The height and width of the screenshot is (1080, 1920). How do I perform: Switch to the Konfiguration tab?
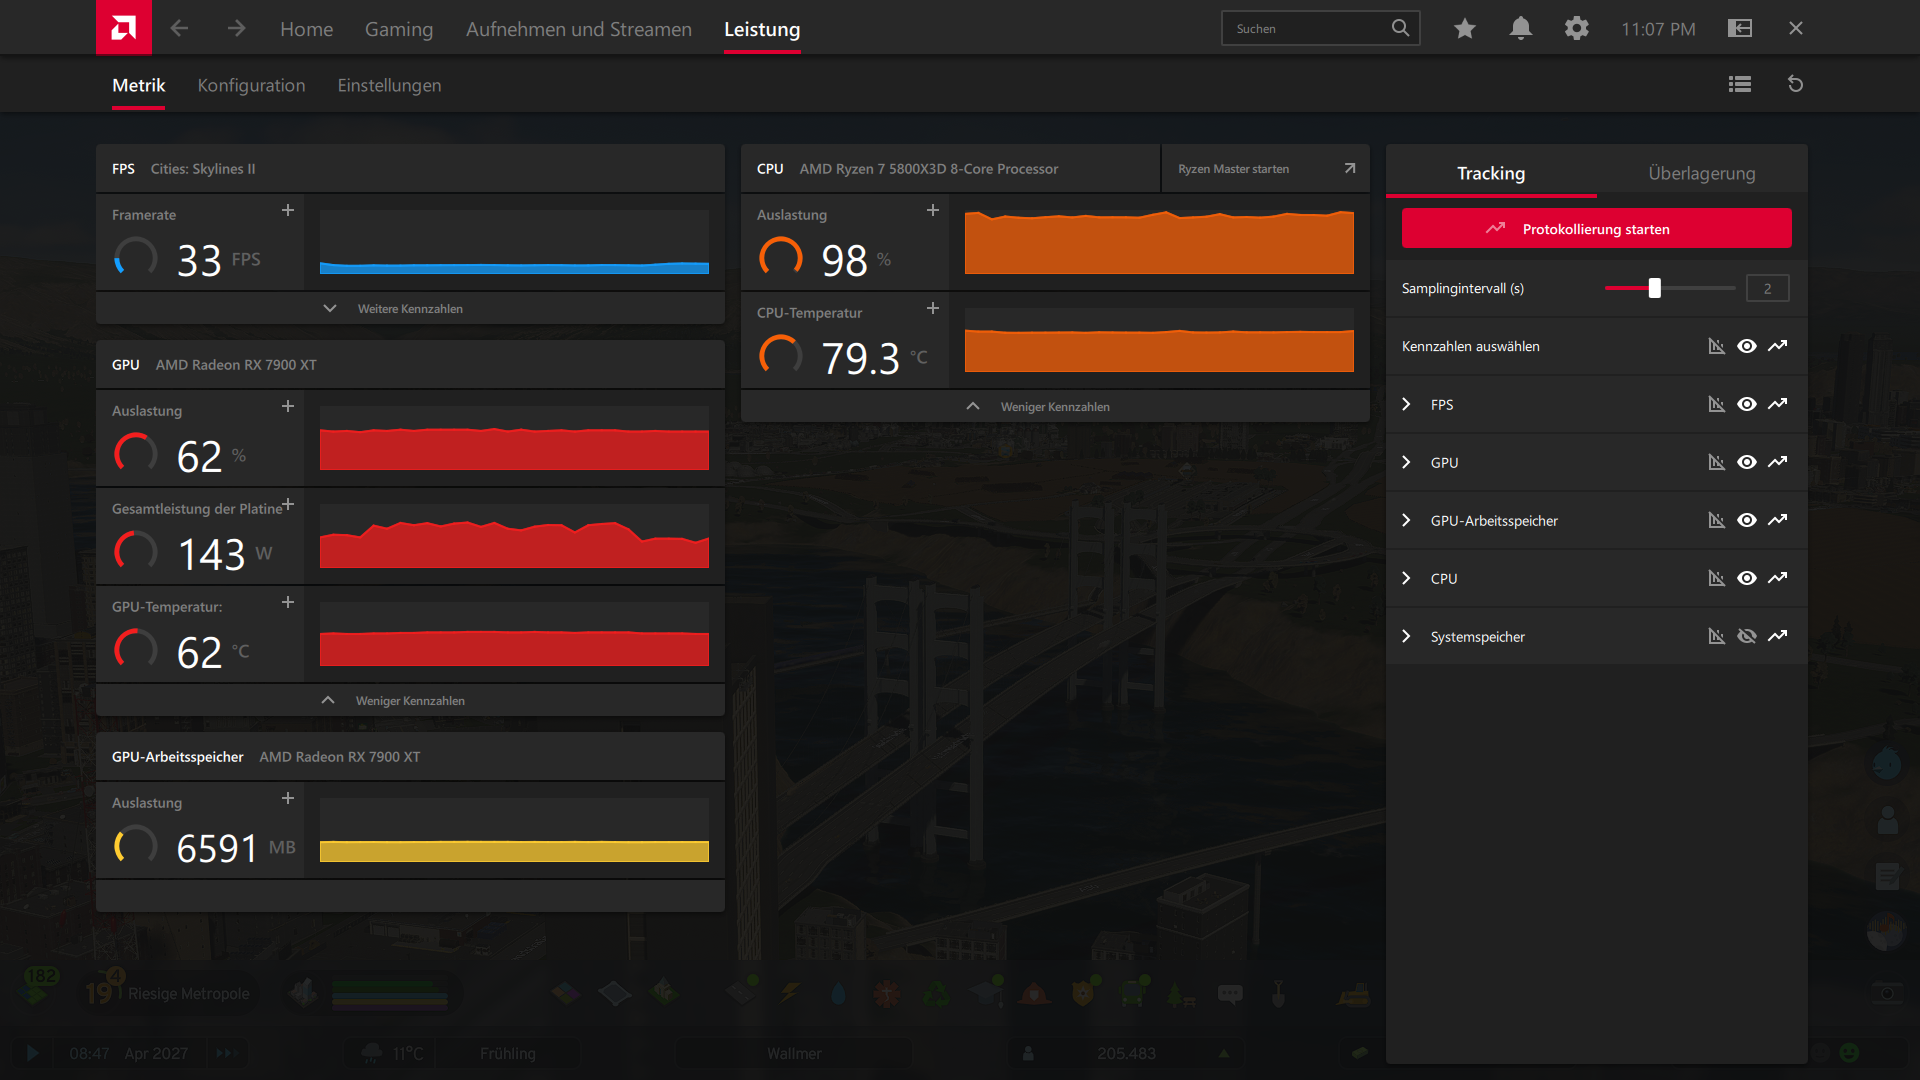(251, 85)
